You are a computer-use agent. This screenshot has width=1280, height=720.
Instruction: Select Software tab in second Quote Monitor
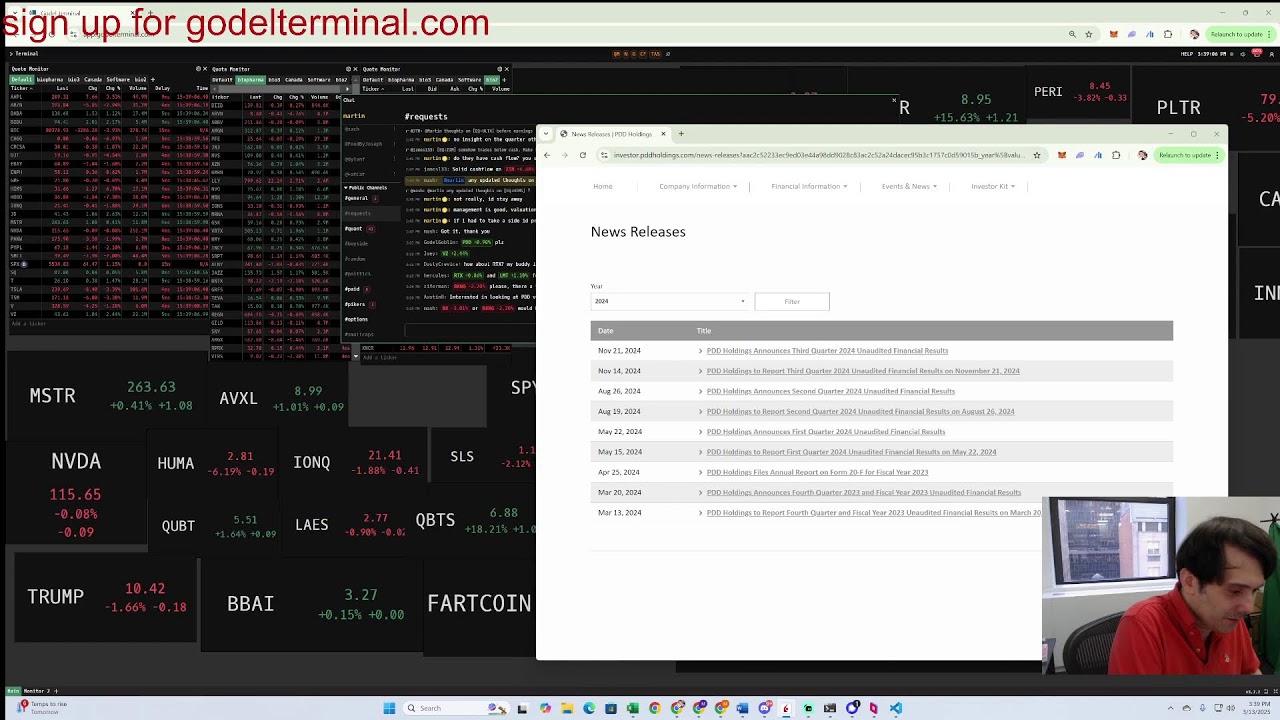click(x=320, y=79)
